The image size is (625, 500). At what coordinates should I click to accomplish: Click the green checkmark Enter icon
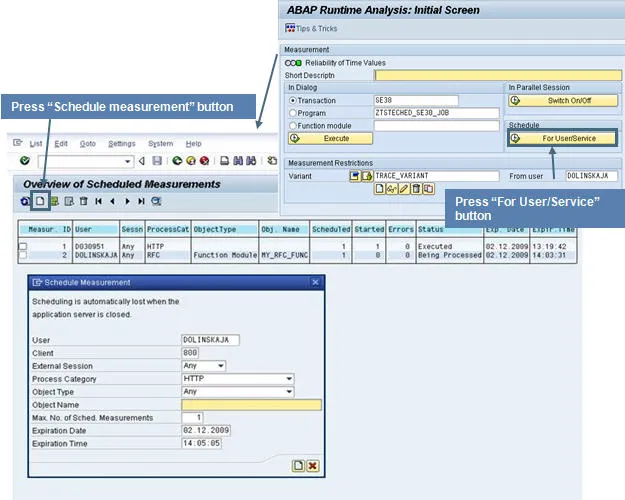25,161
